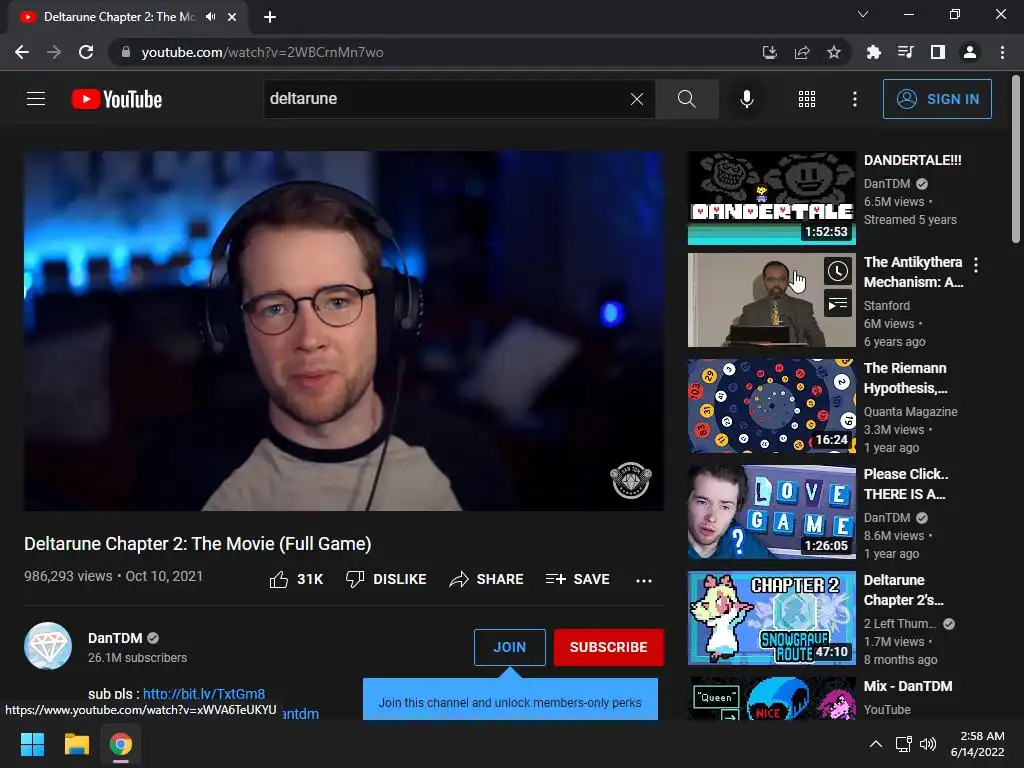The width and height of the screenshot is (1024, 768).
Task: Open the tab search chevron
Action: click(863, 14)
